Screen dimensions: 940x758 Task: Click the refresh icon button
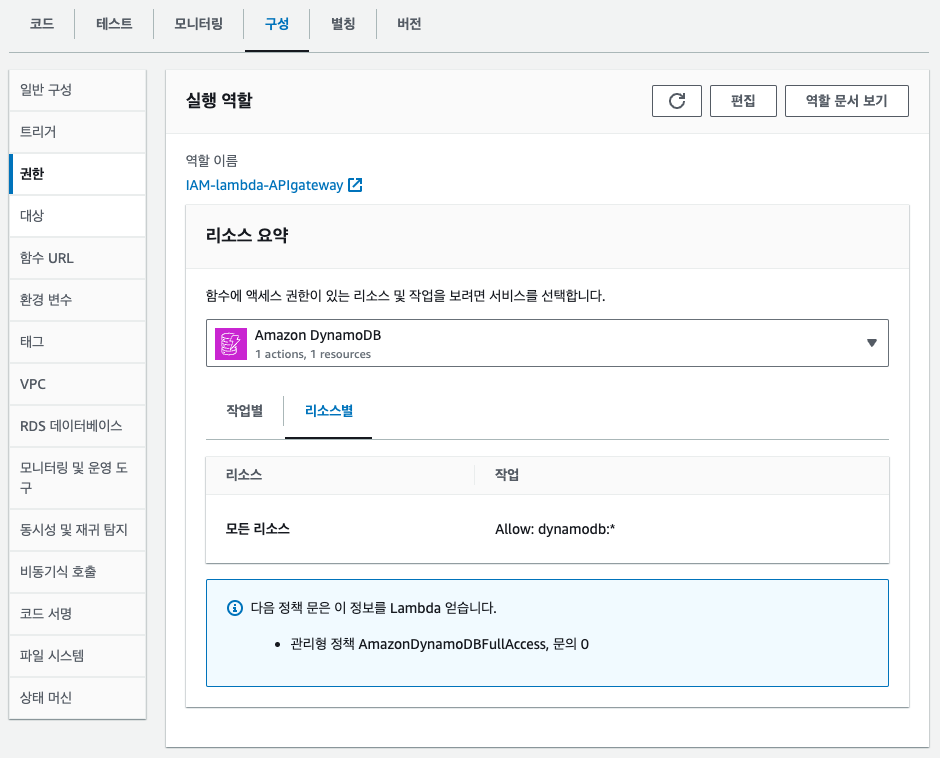pos(676,101)
